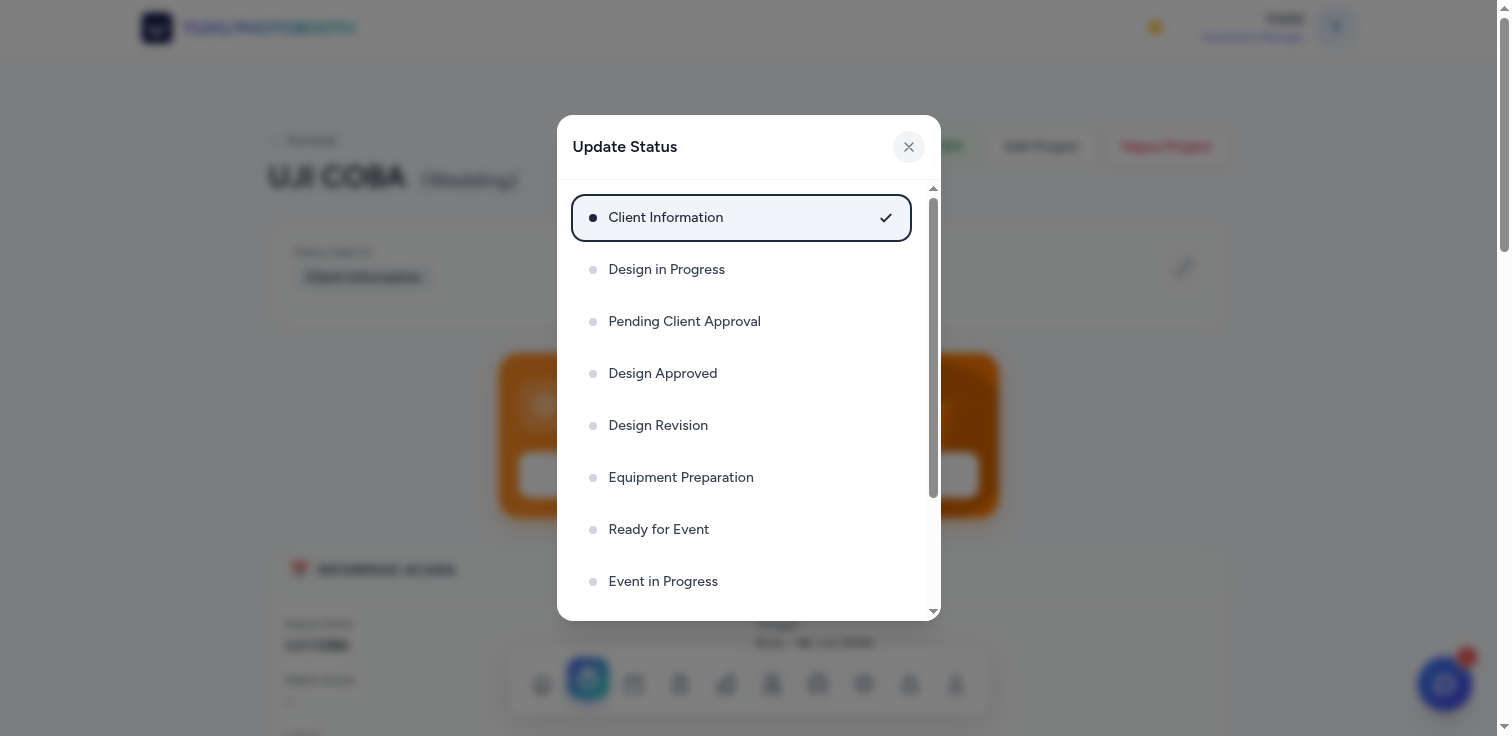
Task: Click the checkmark on Client Information
Action: click(x=885, y=218)
